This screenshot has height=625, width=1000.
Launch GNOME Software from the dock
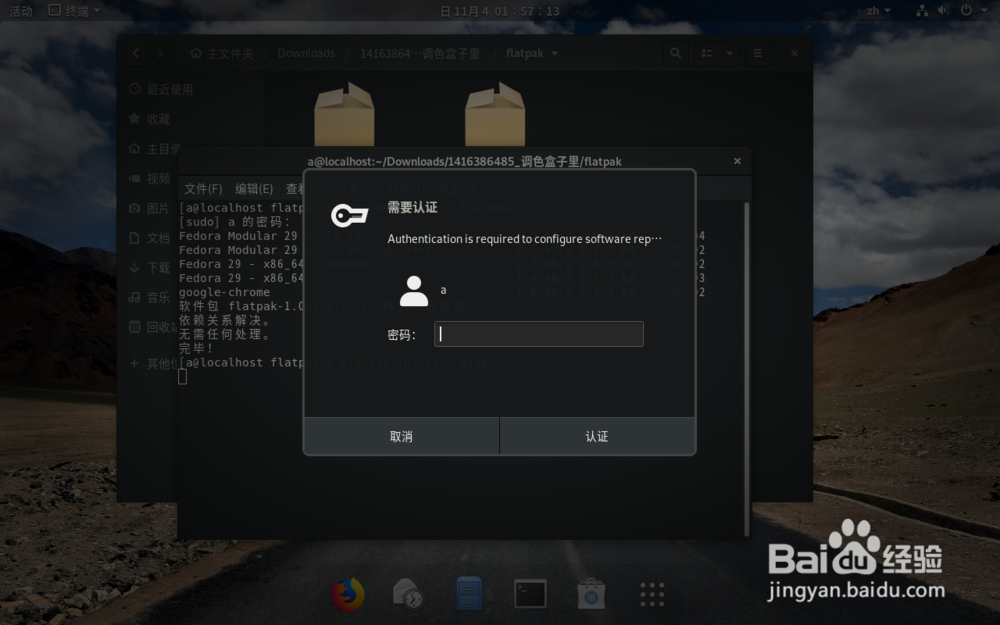click(x=590, y=592)
